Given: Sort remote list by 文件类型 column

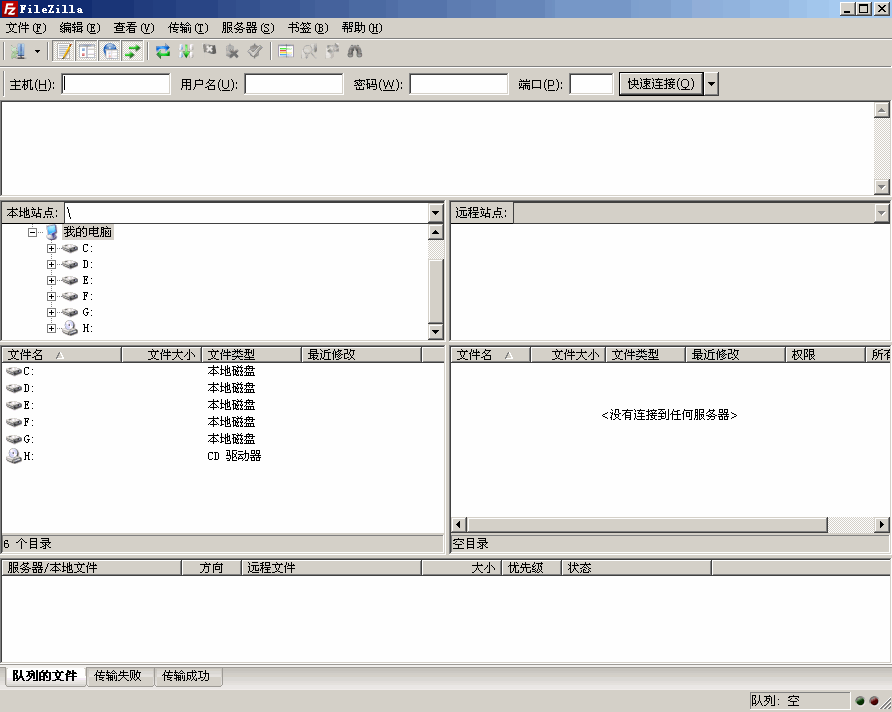Looking at the screenshot, I should coord(645,355).
